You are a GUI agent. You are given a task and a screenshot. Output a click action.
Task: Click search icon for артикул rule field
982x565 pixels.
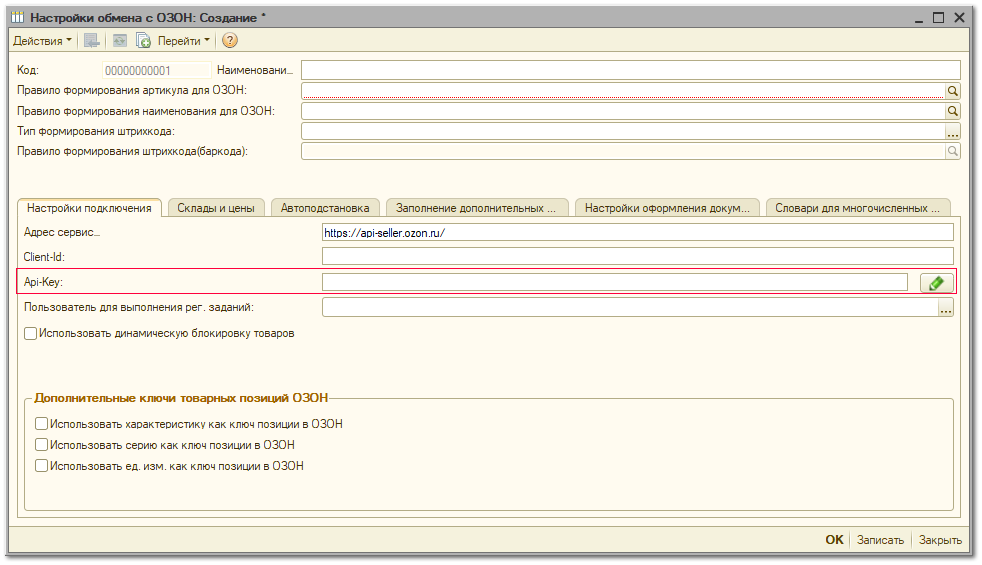[952, 91]
